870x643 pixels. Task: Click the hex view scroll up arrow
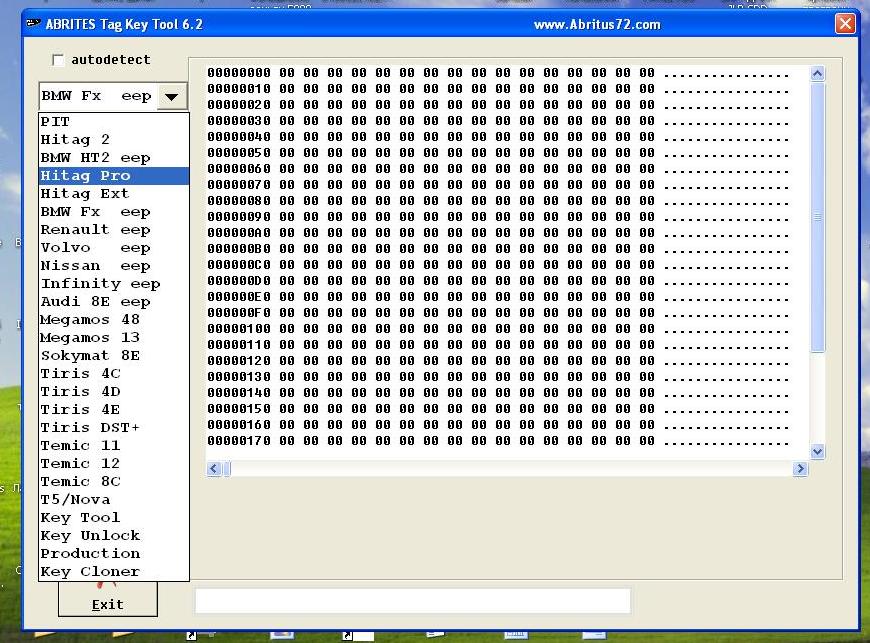pos(817,74)
